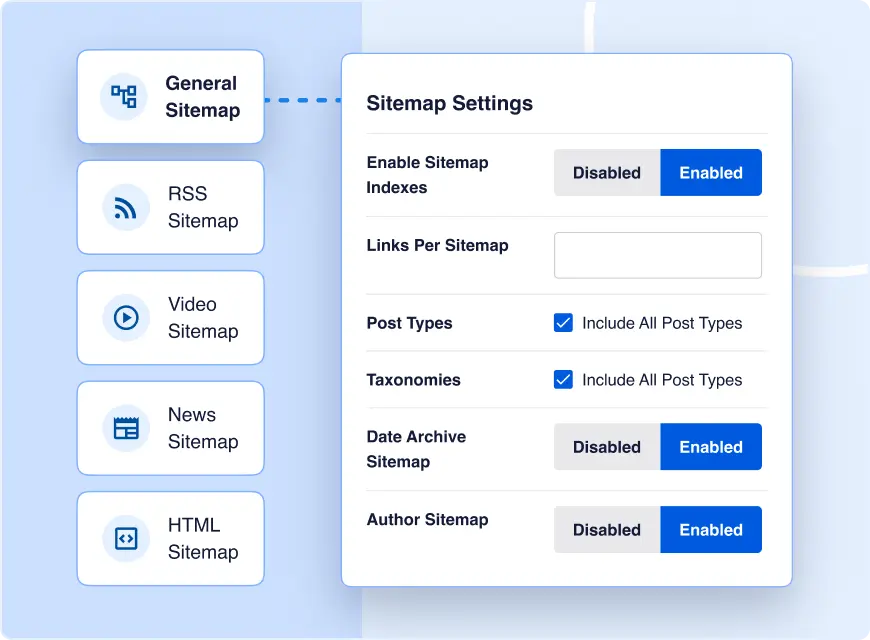
Task: Click the Video Sitemap play icon
Action: pyautogui.click(x=124, y=317)
